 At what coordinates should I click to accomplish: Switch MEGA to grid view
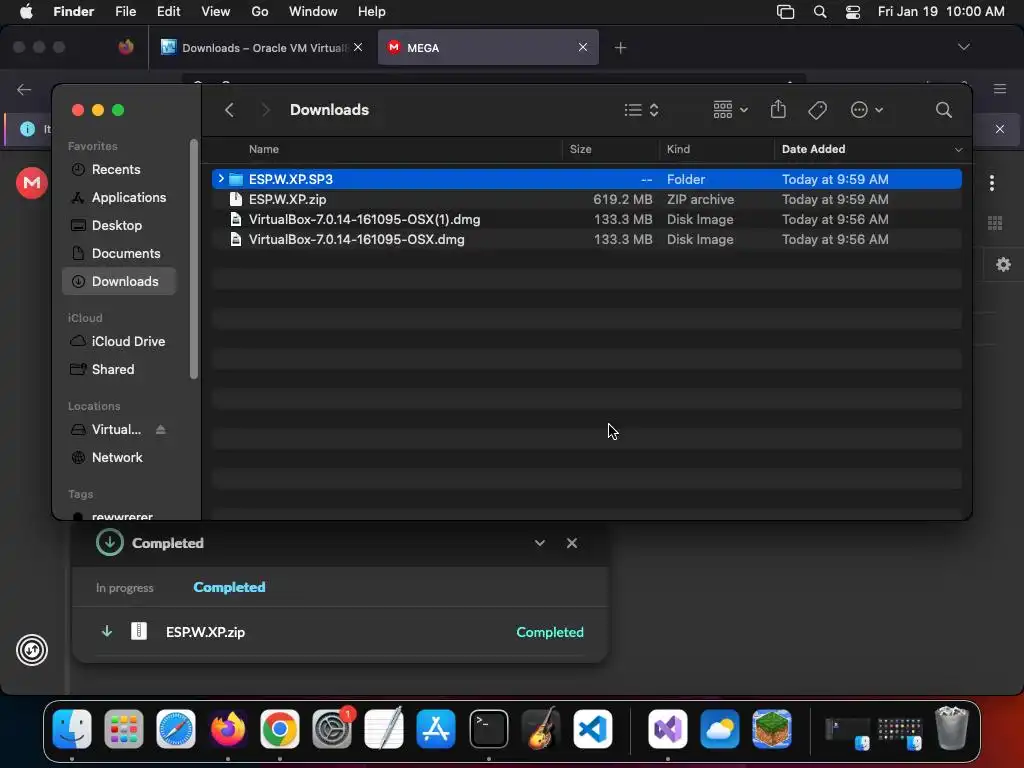[x=995, y=223]
